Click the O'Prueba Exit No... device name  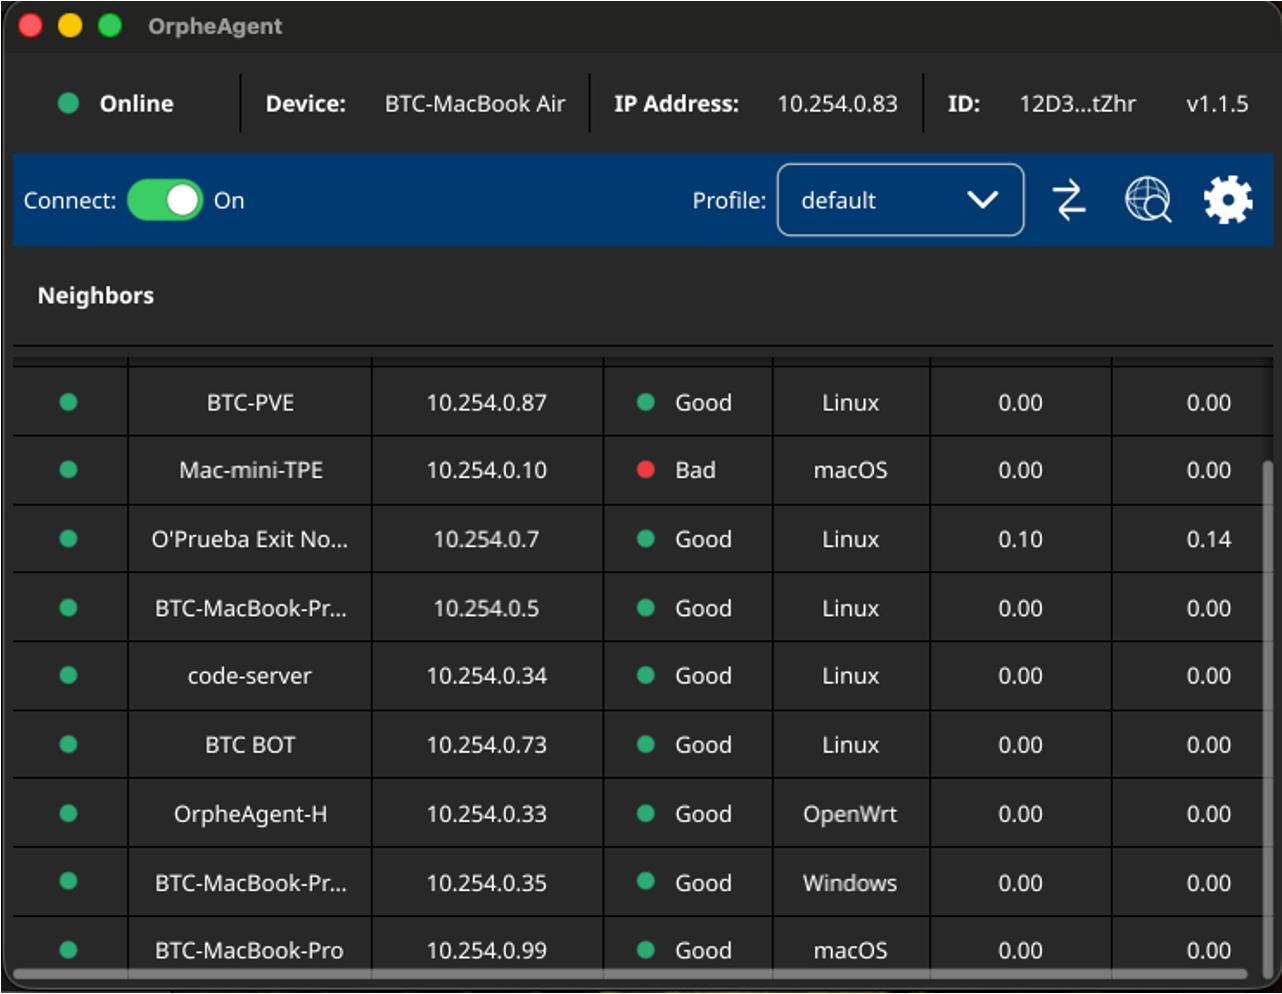[250, 539]
